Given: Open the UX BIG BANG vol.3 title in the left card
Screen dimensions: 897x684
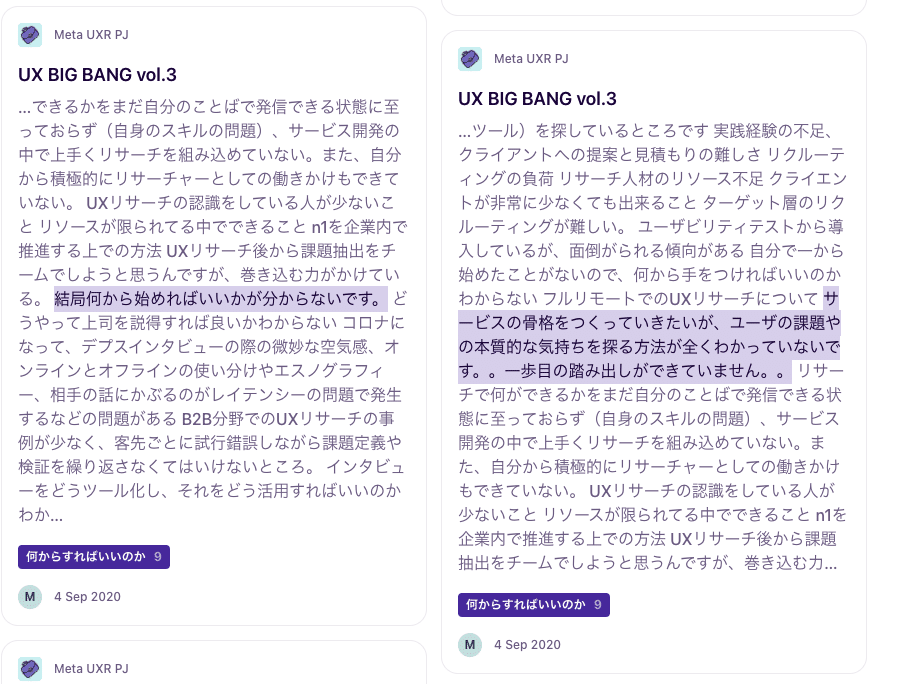Looking at the screenshot, I should 97,75.
